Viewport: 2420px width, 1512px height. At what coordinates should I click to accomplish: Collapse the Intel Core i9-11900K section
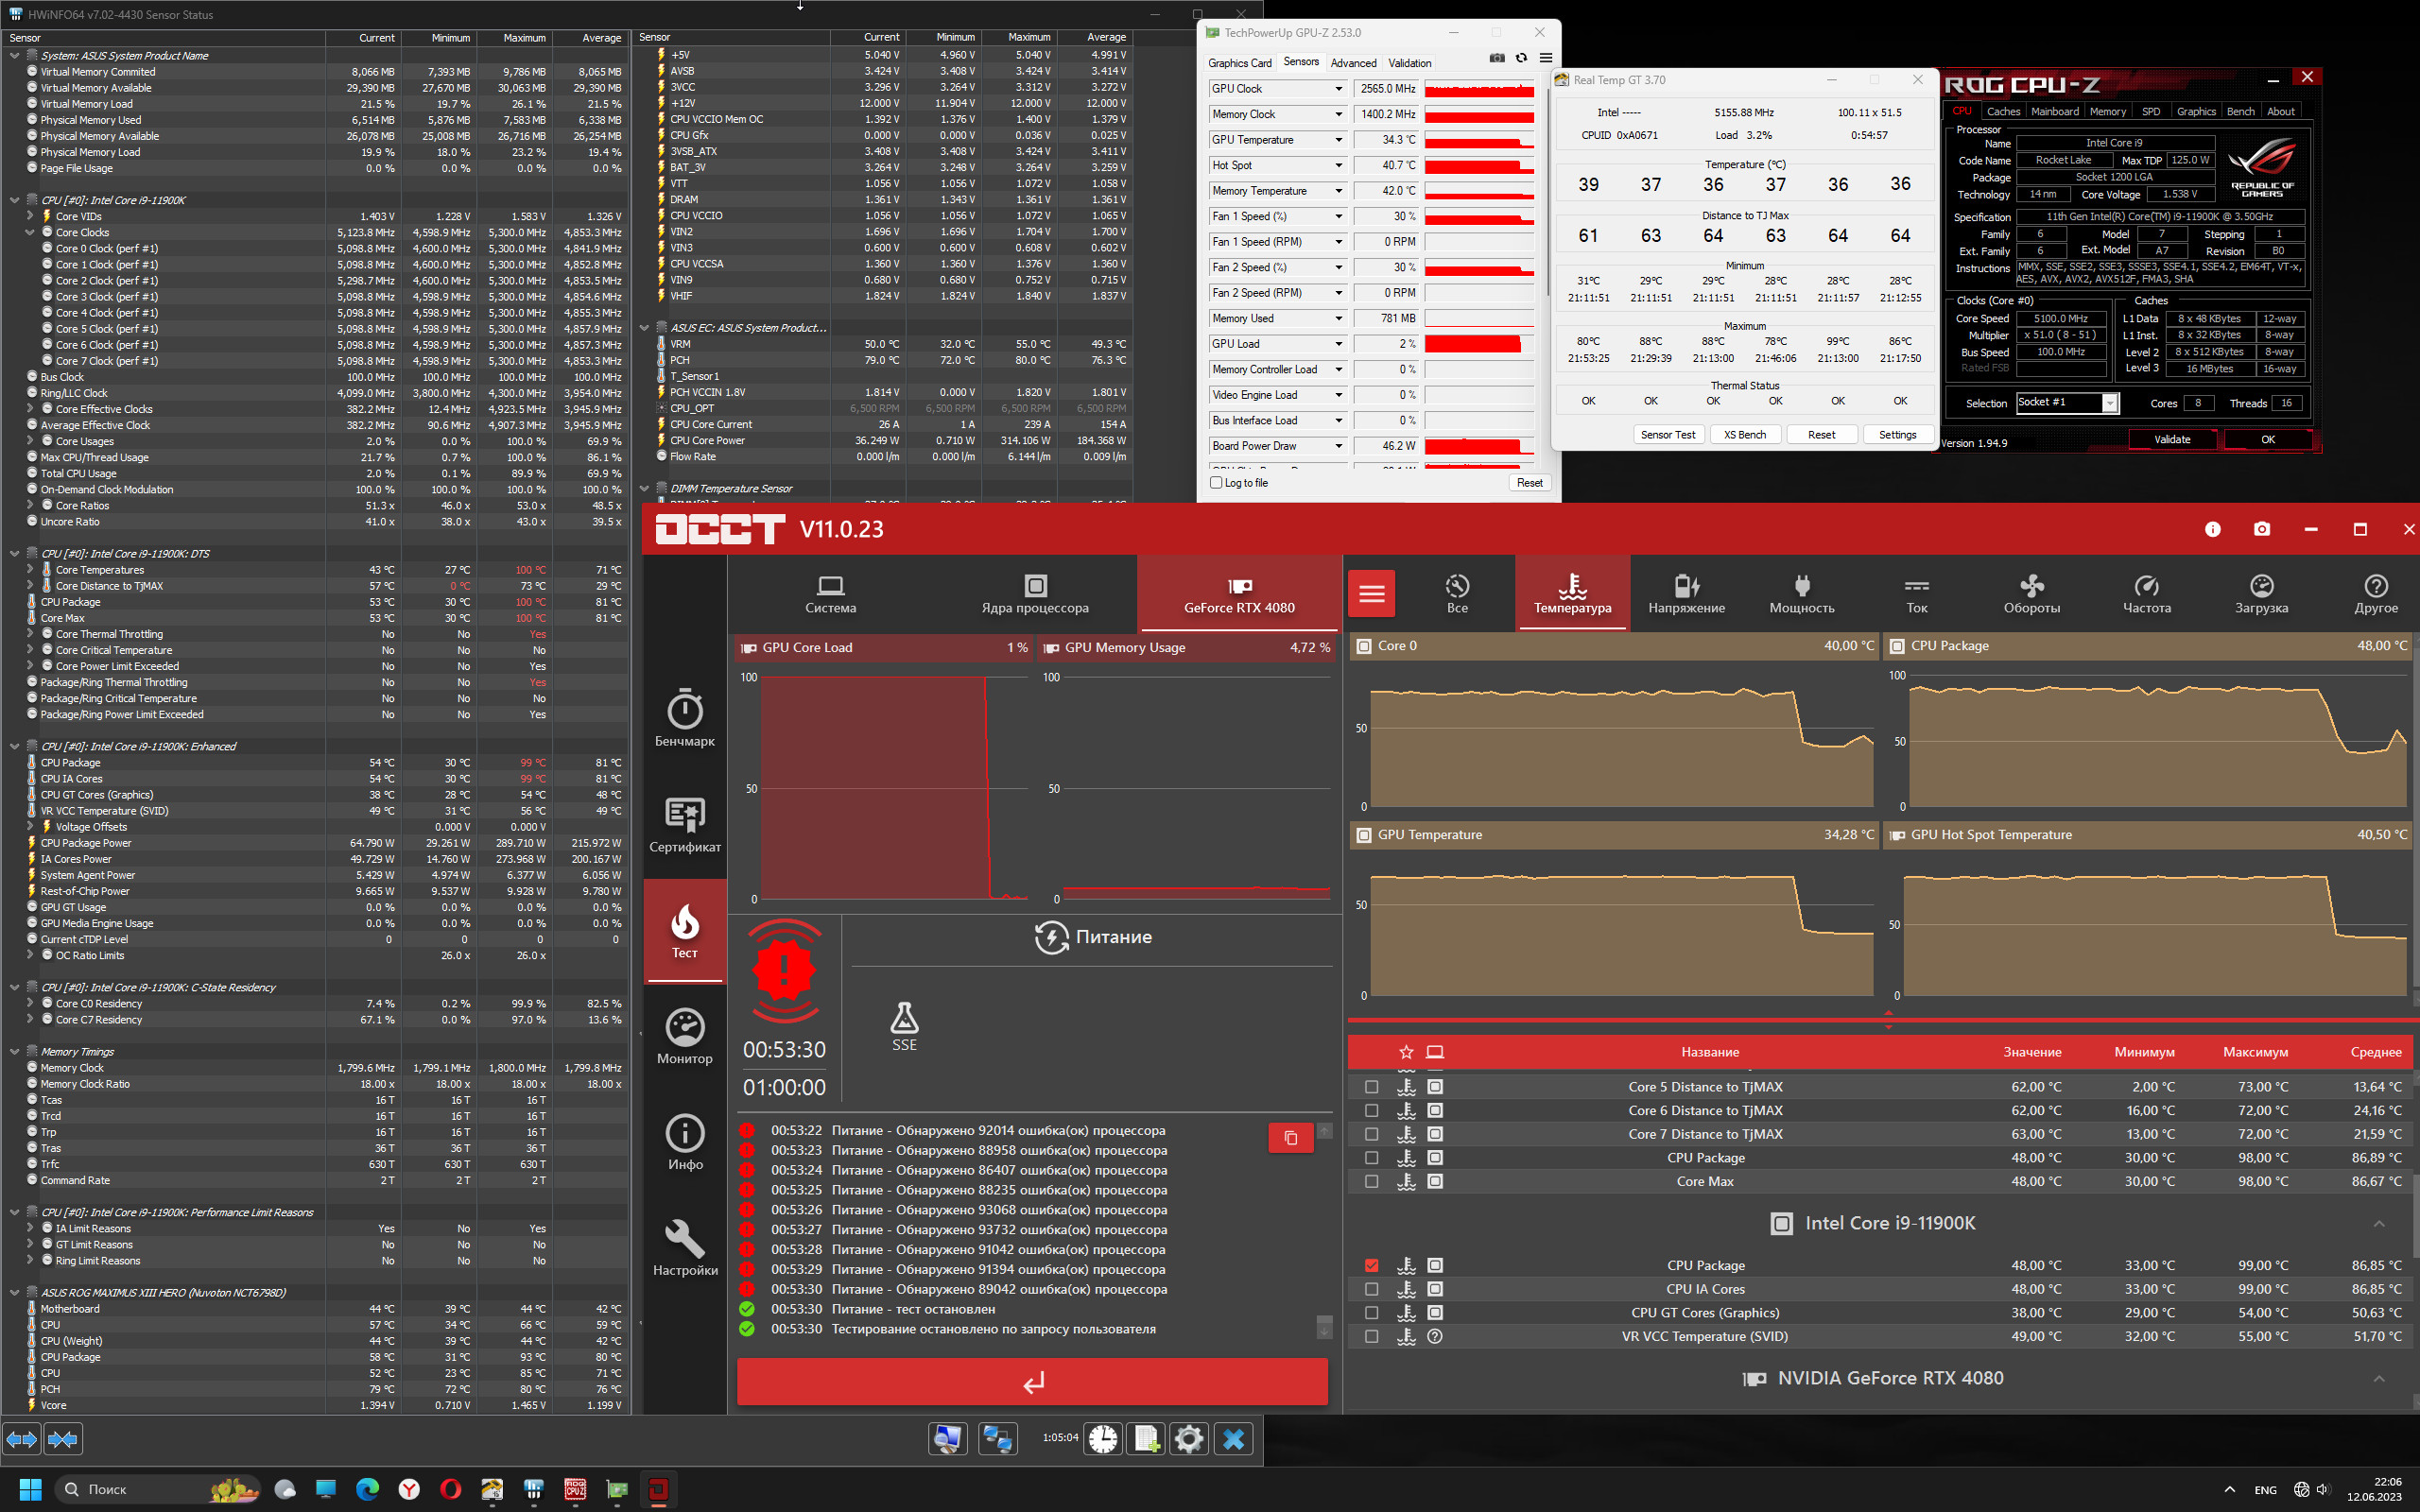coord(2378,1224)
